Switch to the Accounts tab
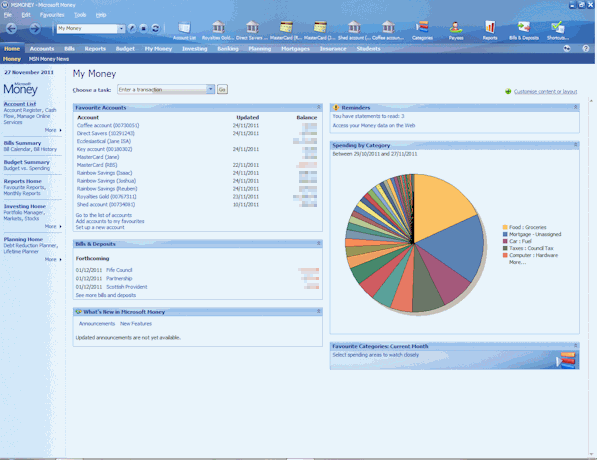597x460 pixels. coord(42,49)
